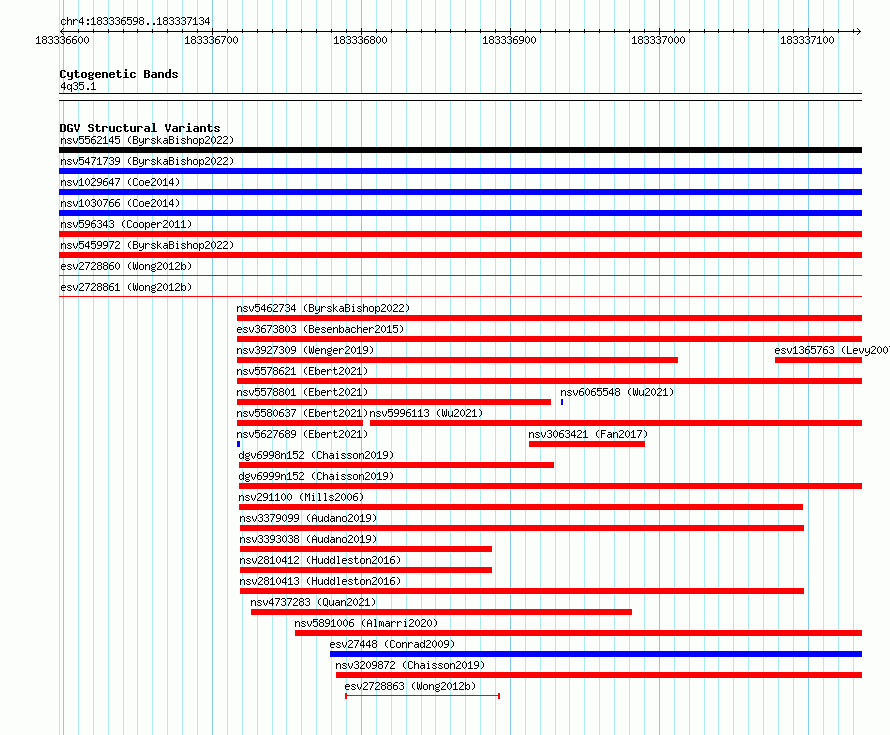The width and height of the screenshot is (890, 735).
Task: Select the red nsv3927309 variant bar
Action: (x=457, y=360)
